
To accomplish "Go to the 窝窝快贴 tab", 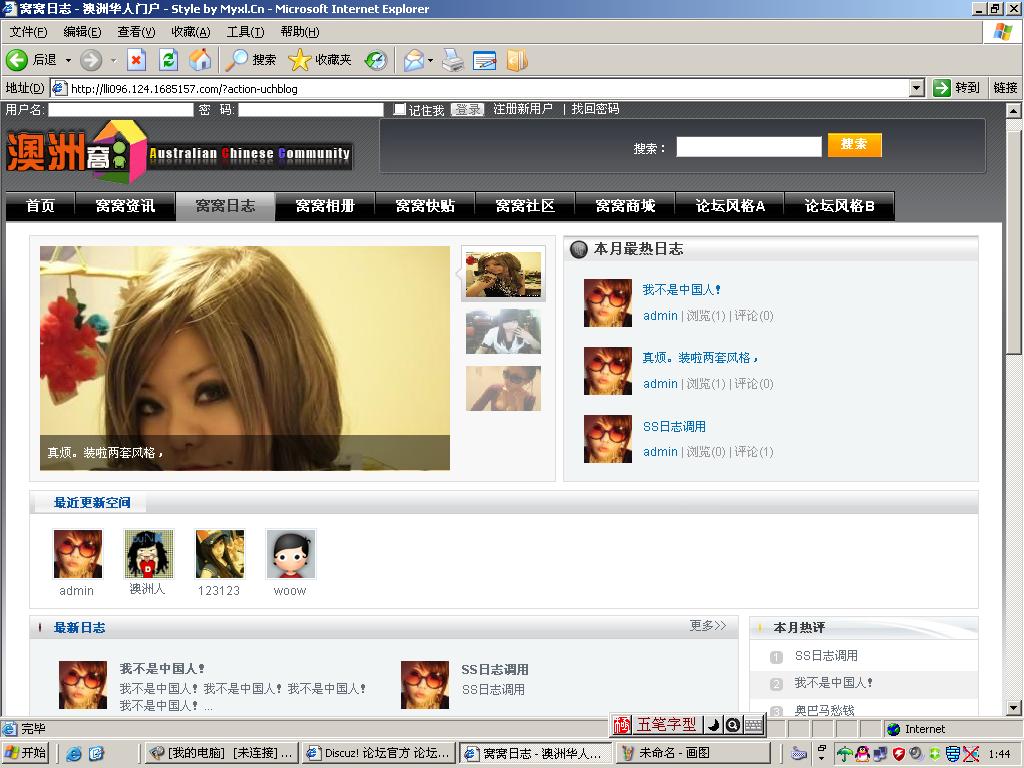I will [425, 206].
